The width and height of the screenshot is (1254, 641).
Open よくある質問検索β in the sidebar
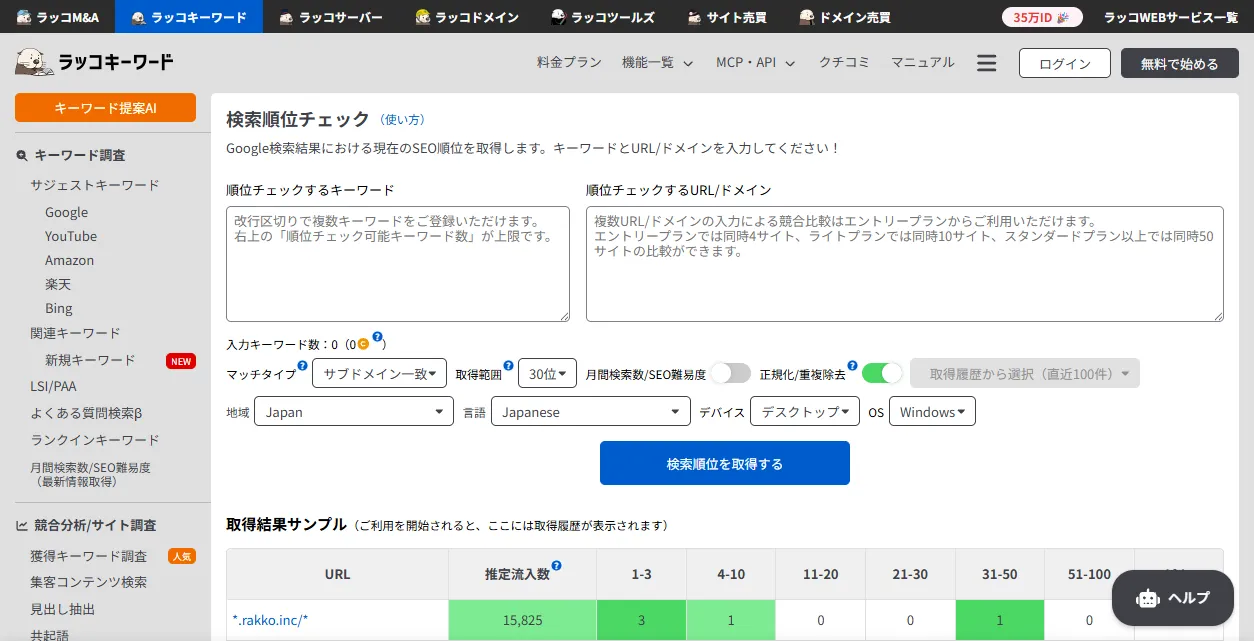86,413
